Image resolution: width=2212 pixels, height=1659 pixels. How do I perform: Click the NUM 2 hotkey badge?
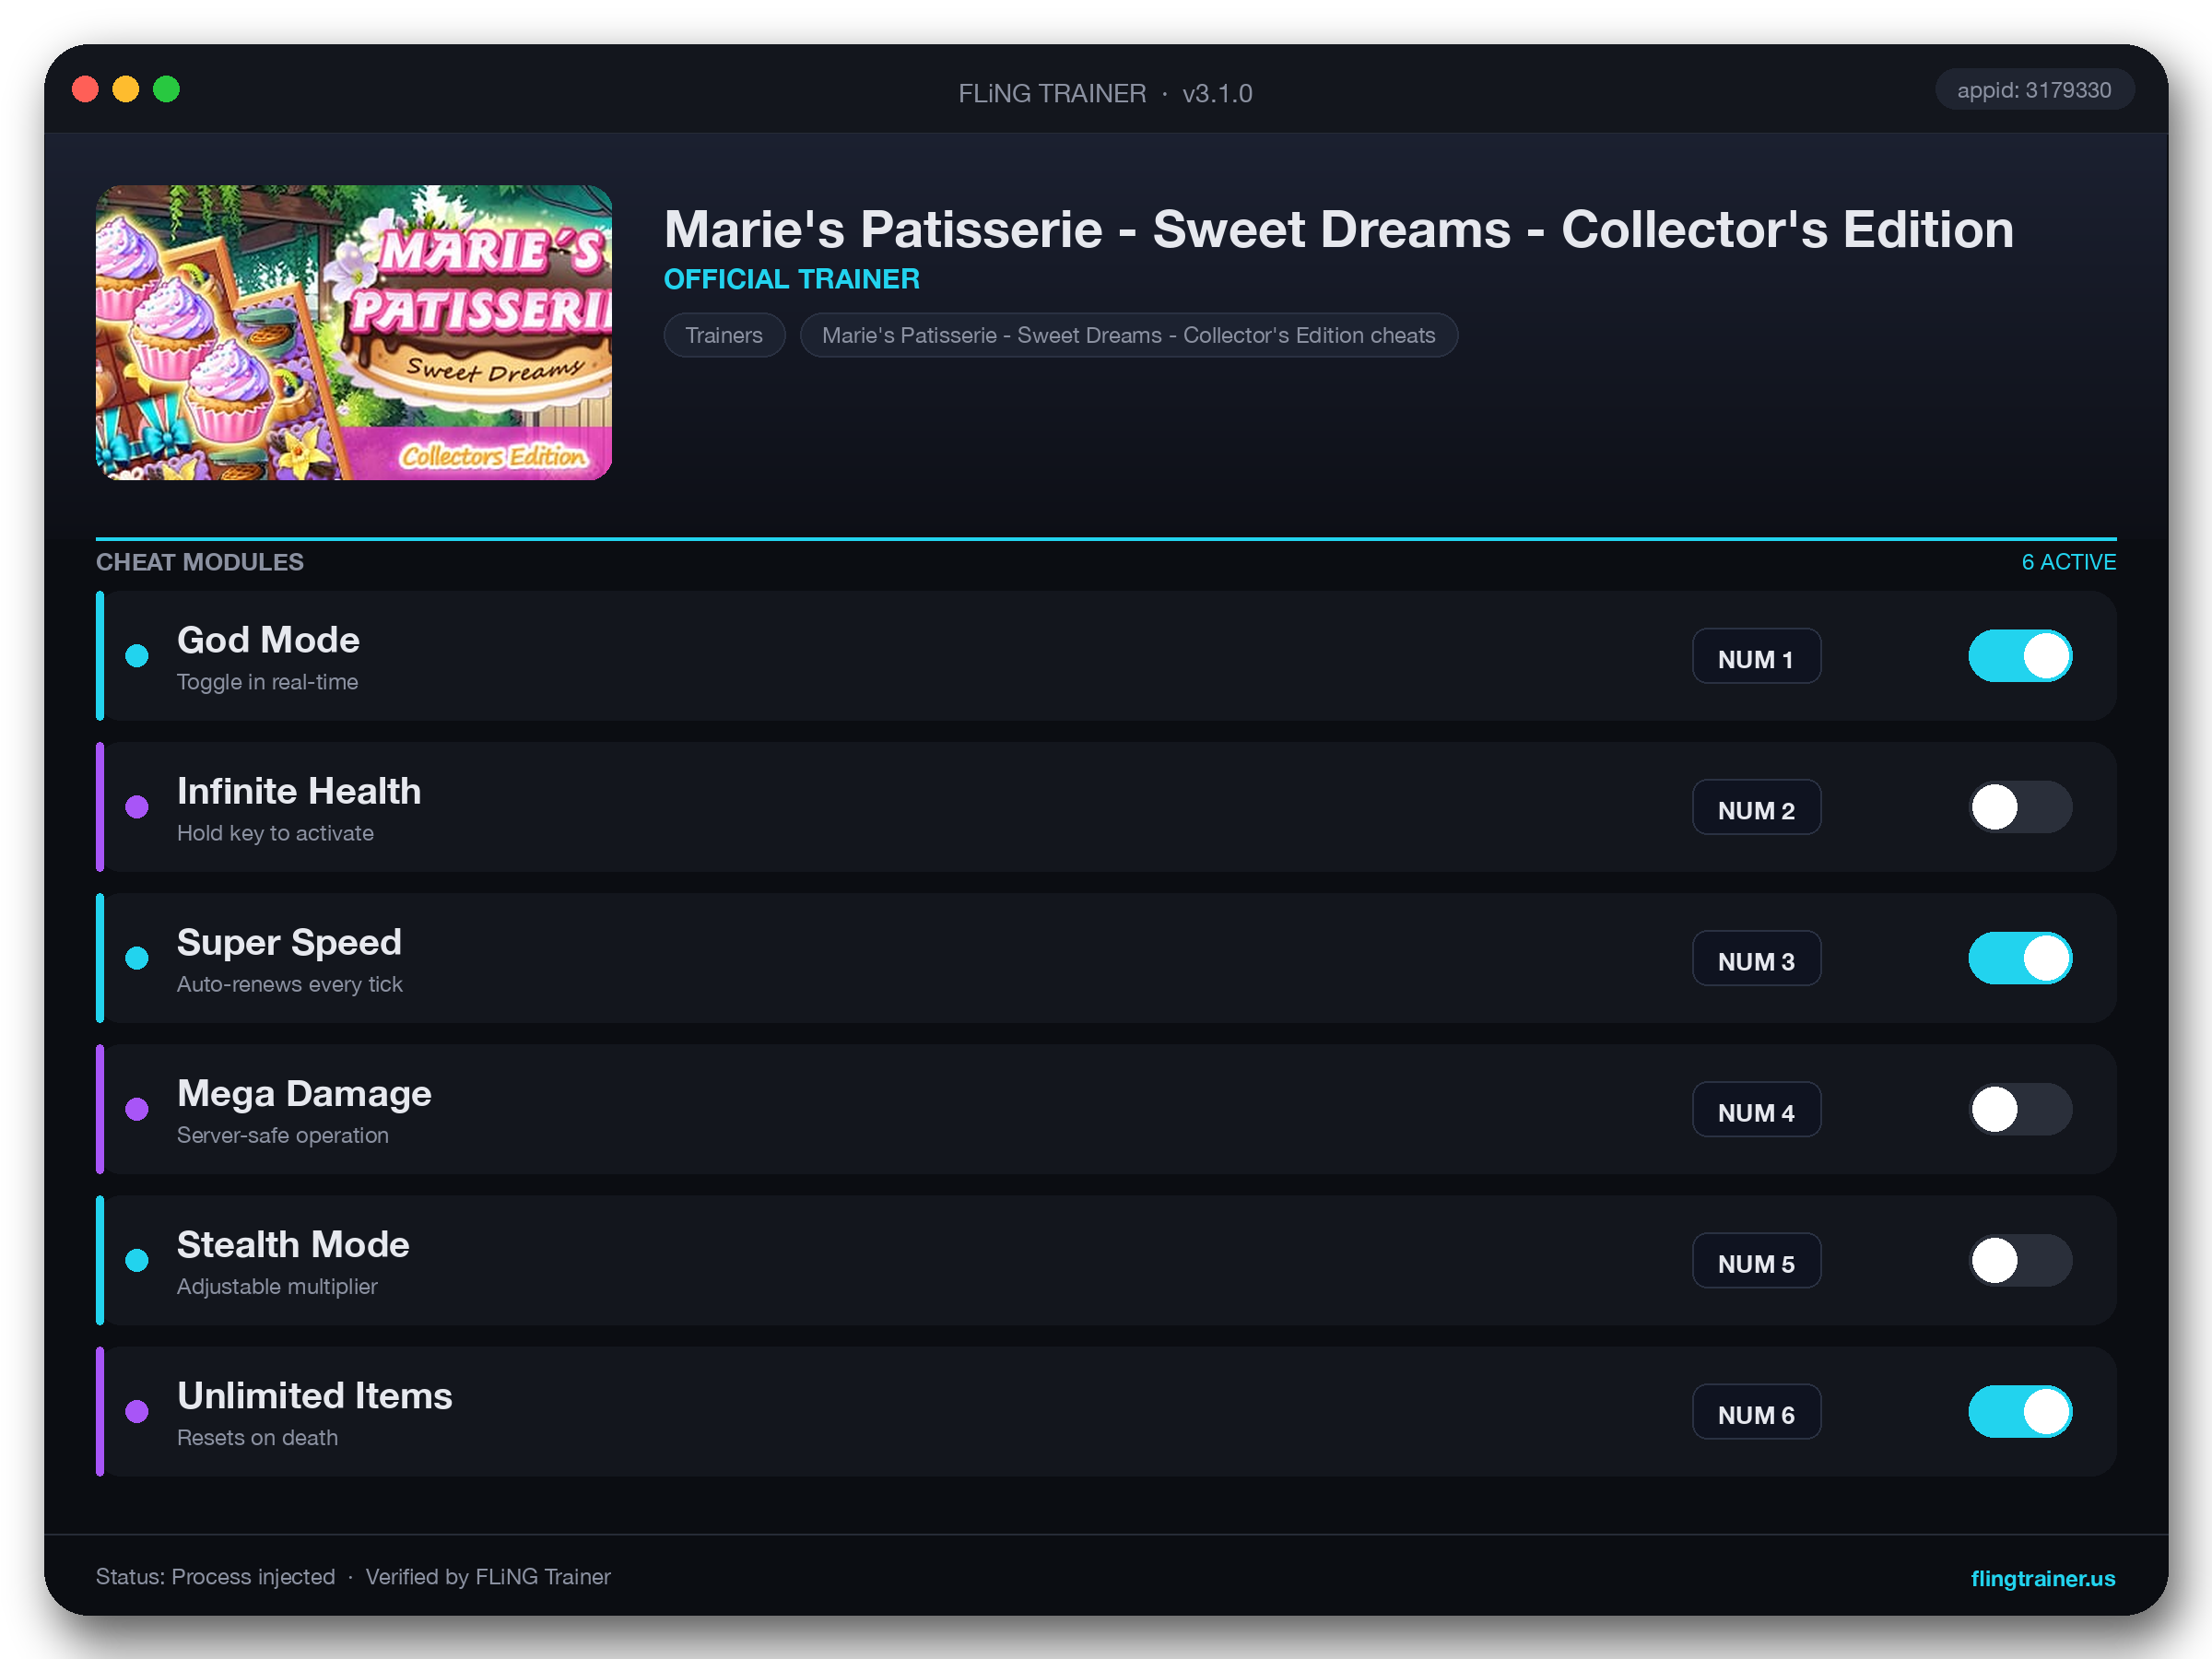click(1756, 807)
